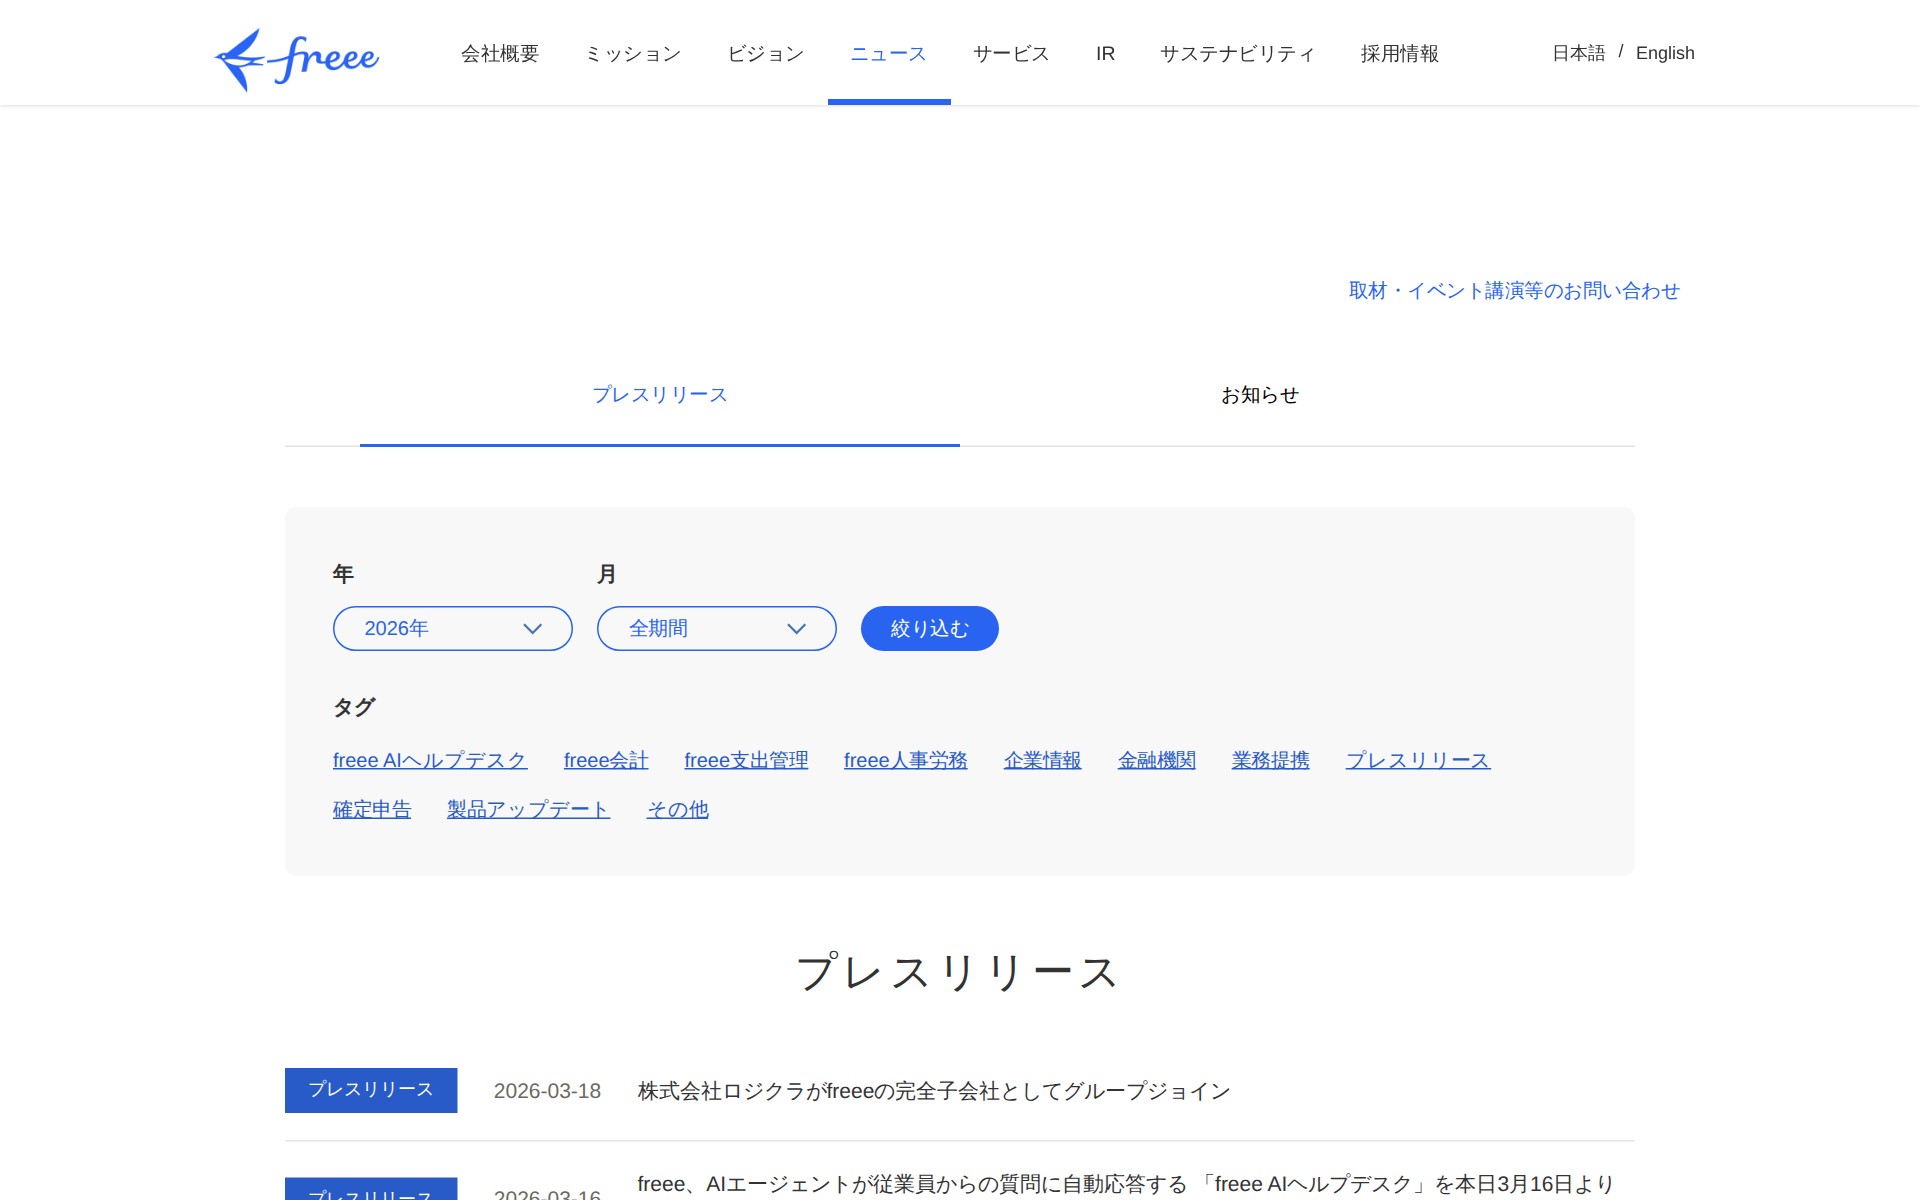Switch to the お知らせ tab
This screenshot has height=1200, width=1920.
tap(1260, 395)
